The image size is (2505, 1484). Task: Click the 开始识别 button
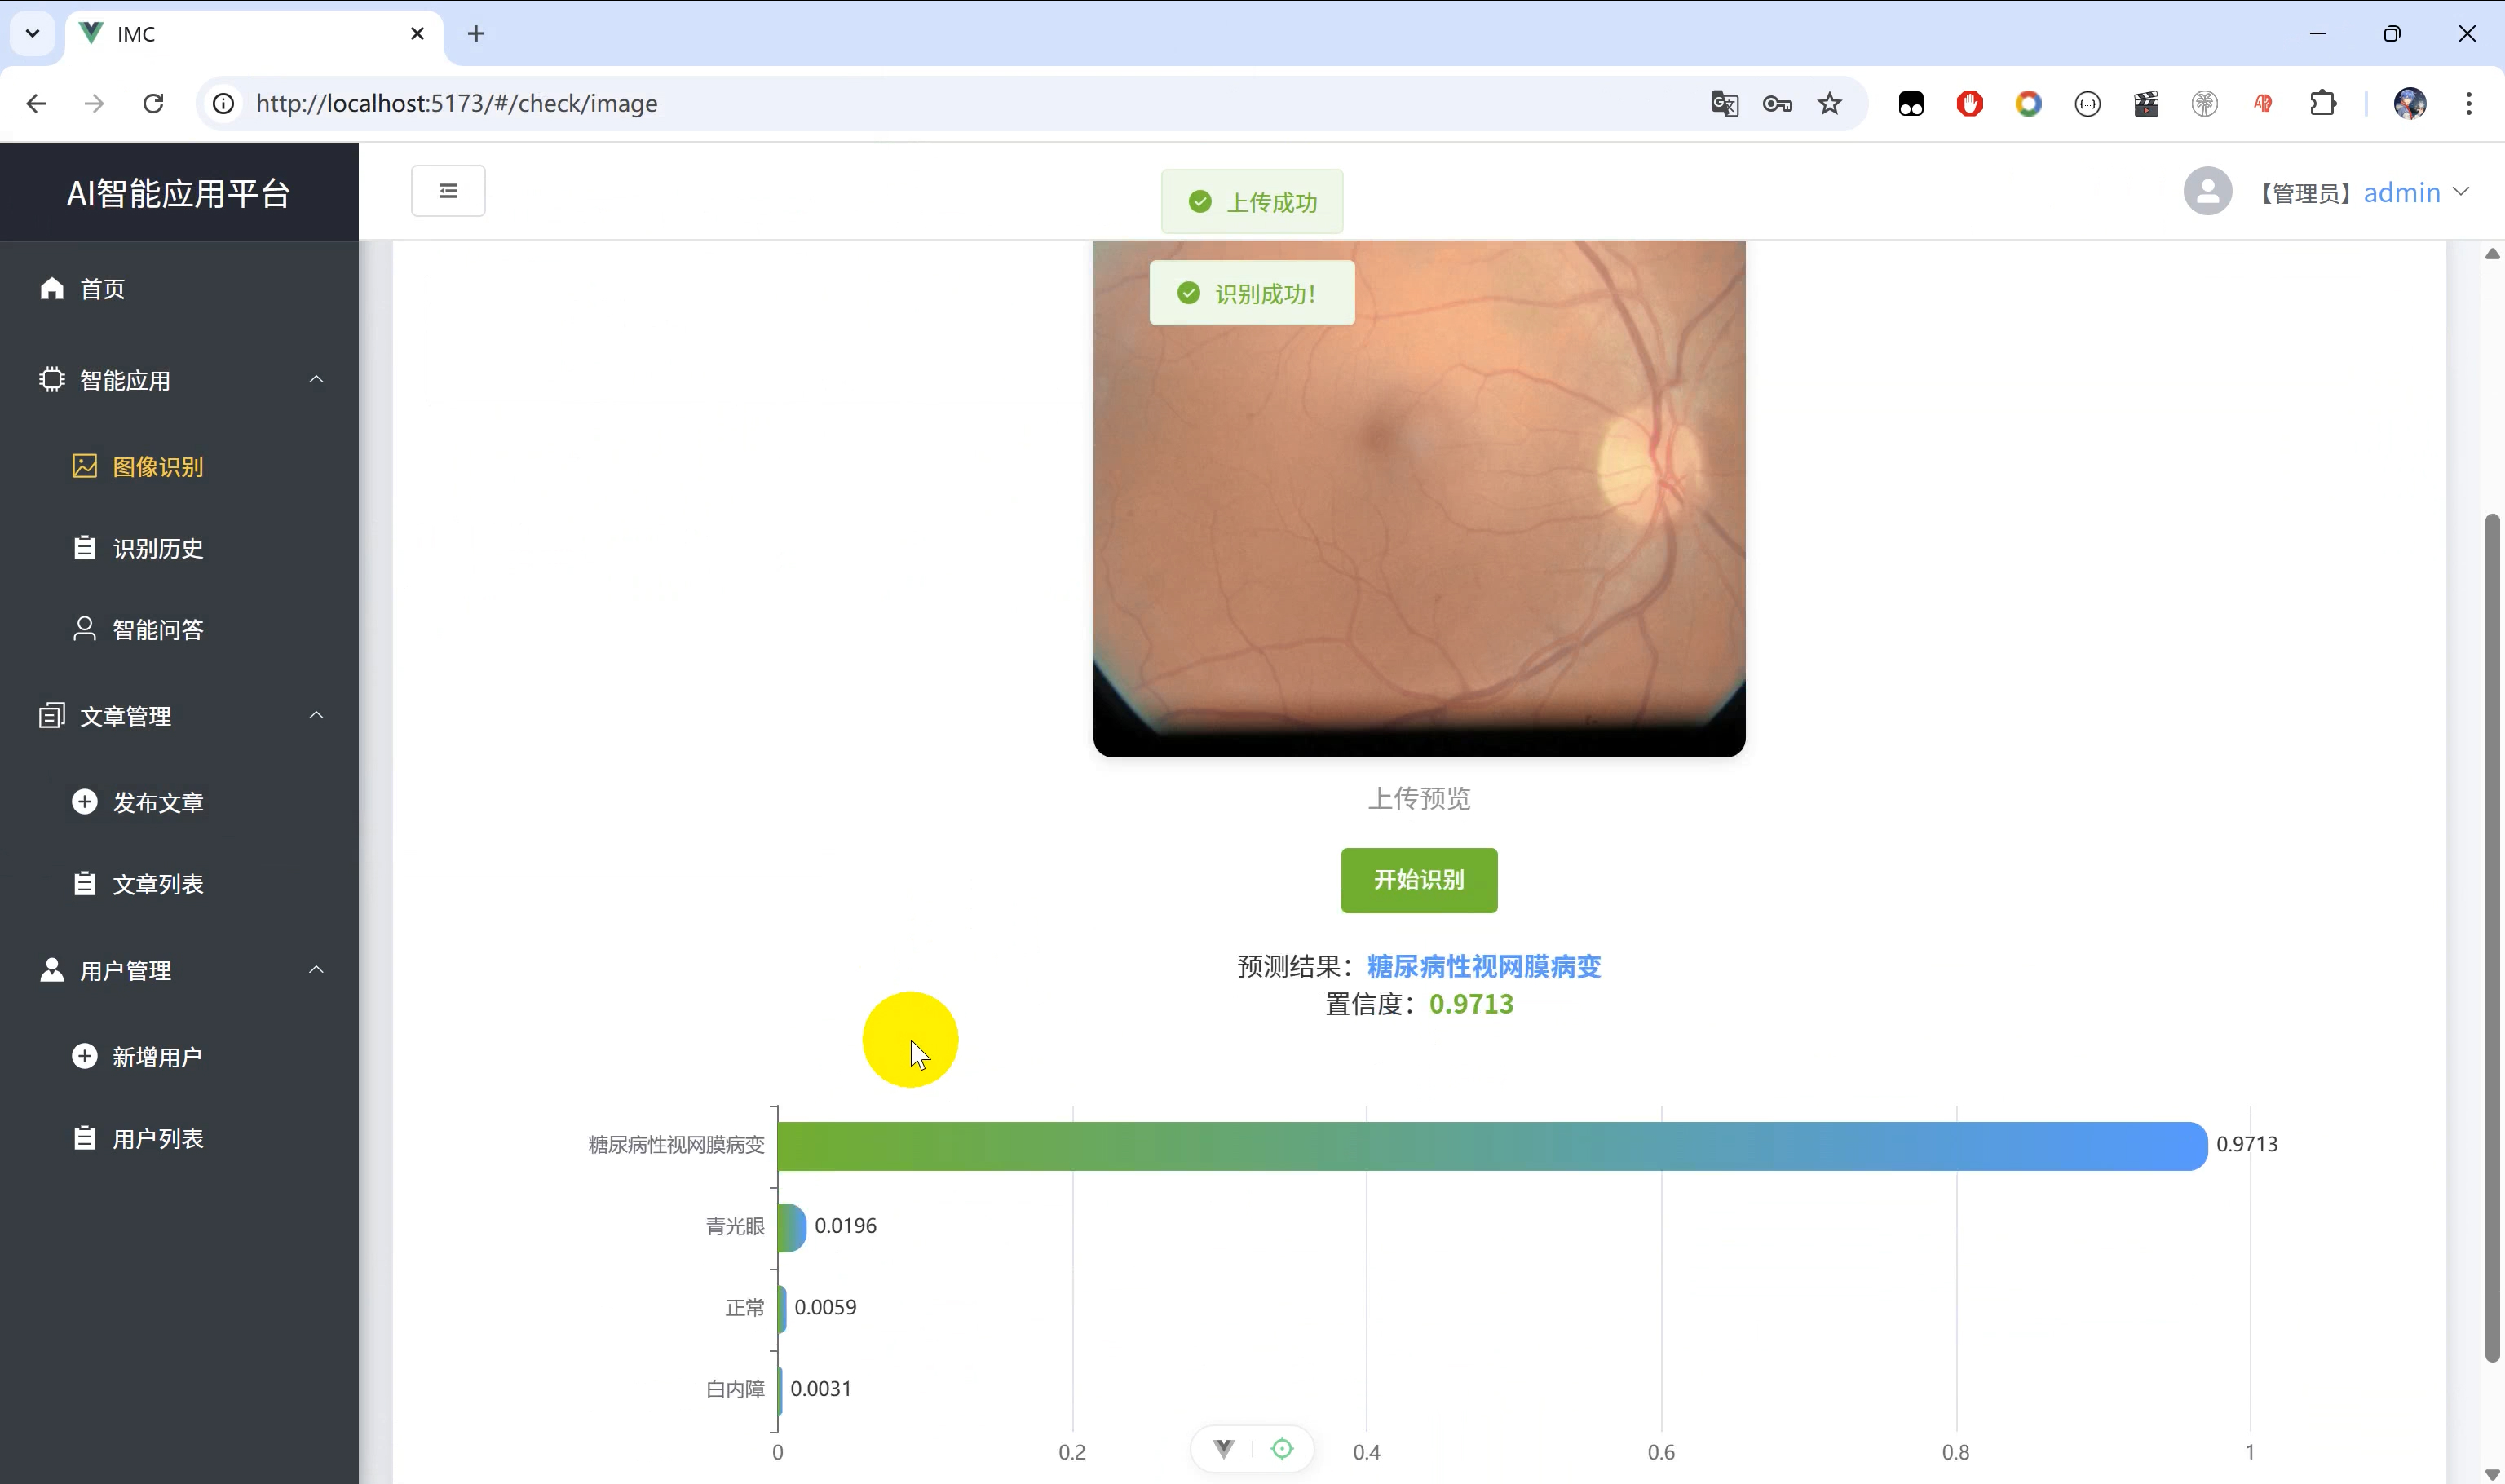(1418, 880)
